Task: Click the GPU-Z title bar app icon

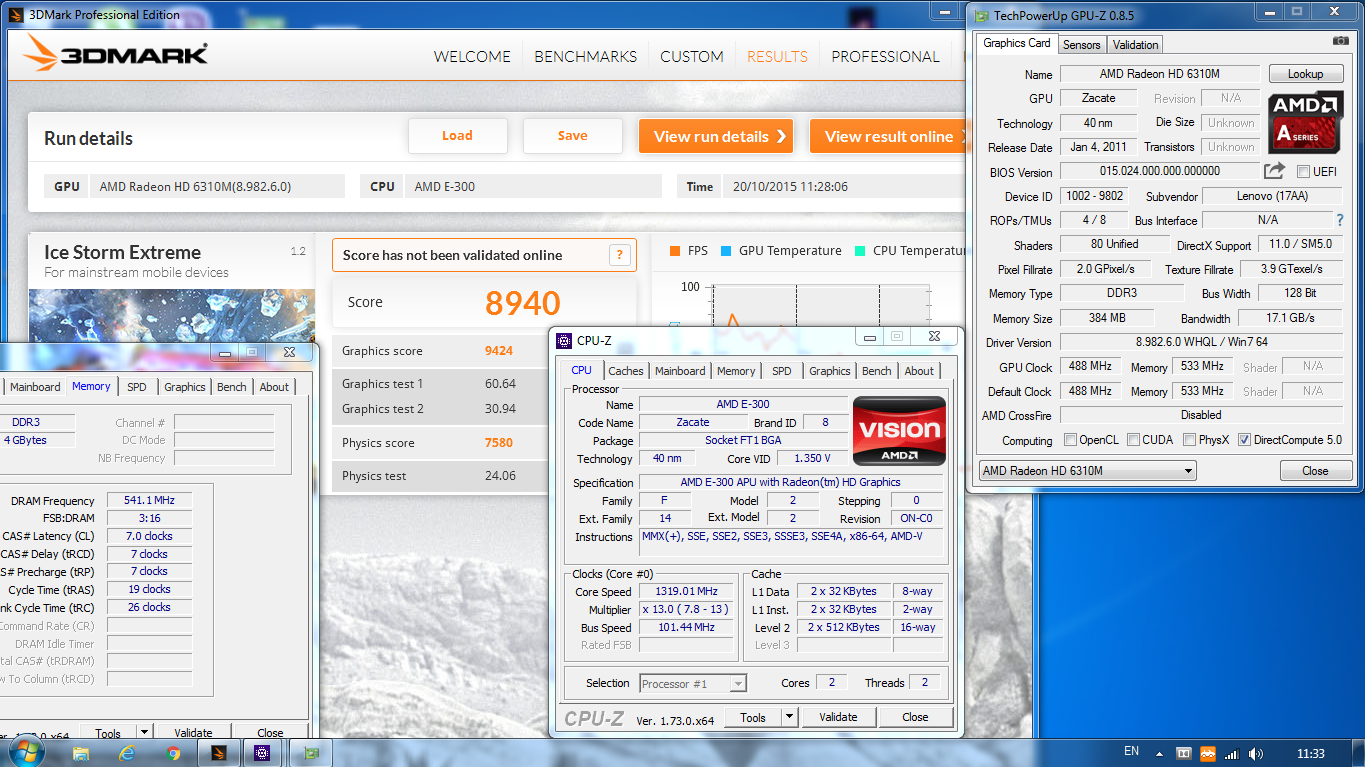Action: [x=981, y=15]
